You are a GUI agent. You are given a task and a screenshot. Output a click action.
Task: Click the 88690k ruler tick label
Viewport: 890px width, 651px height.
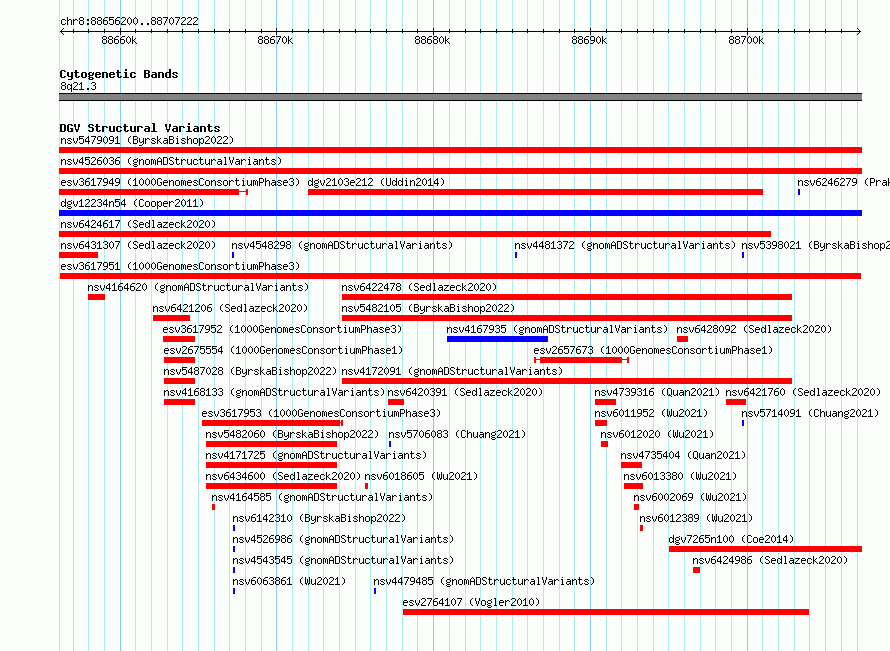(589, 40)
